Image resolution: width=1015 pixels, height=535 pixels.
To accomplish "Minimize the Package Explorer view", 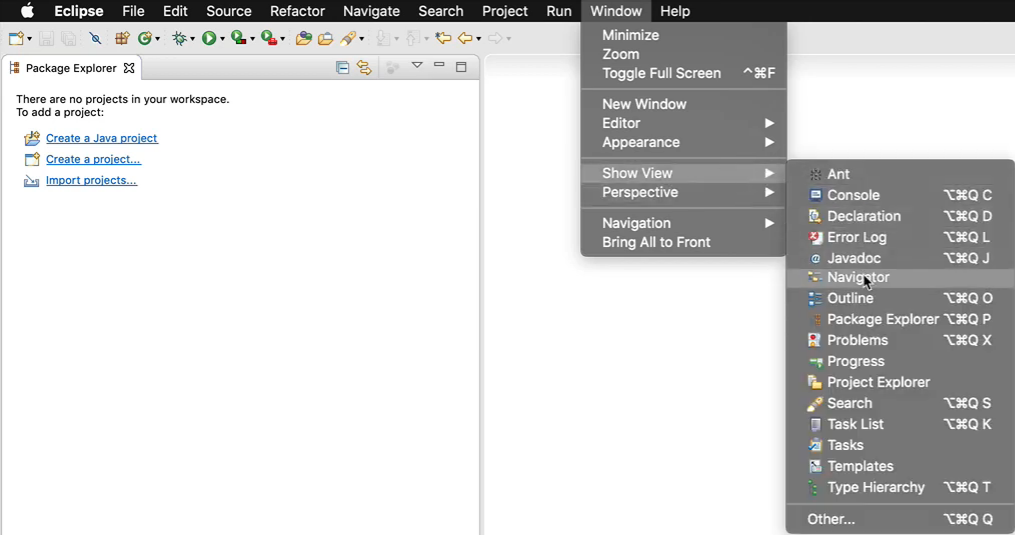I will (439, 65).
